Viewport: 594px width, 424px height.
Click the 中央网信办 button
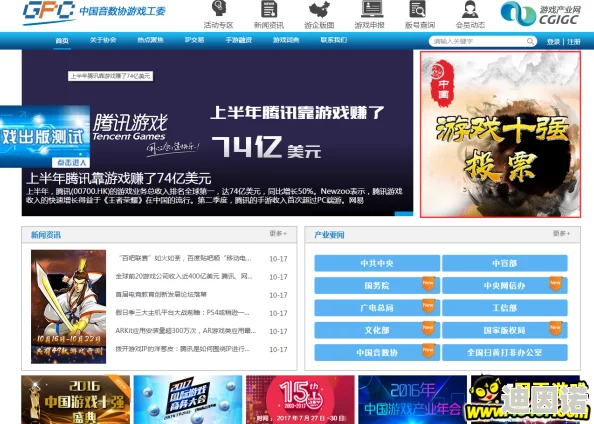coord(505,285)
